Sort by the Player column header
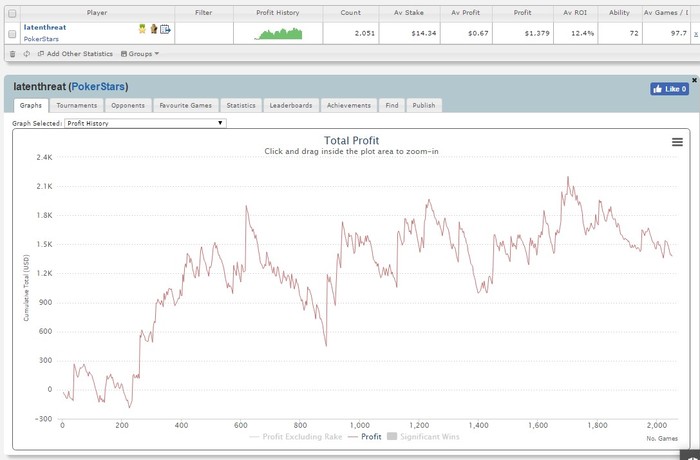700x460 pixels. tap(97, 13)
